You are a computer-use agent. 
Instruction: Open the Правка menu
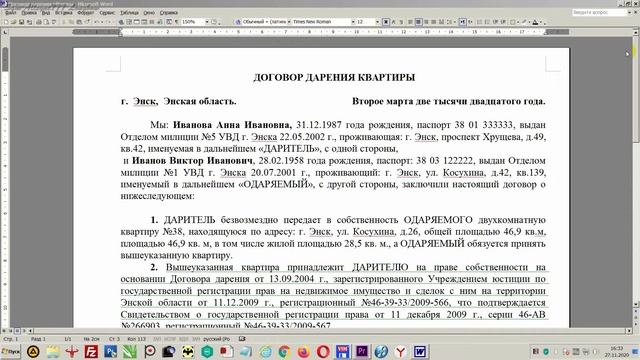29,13
